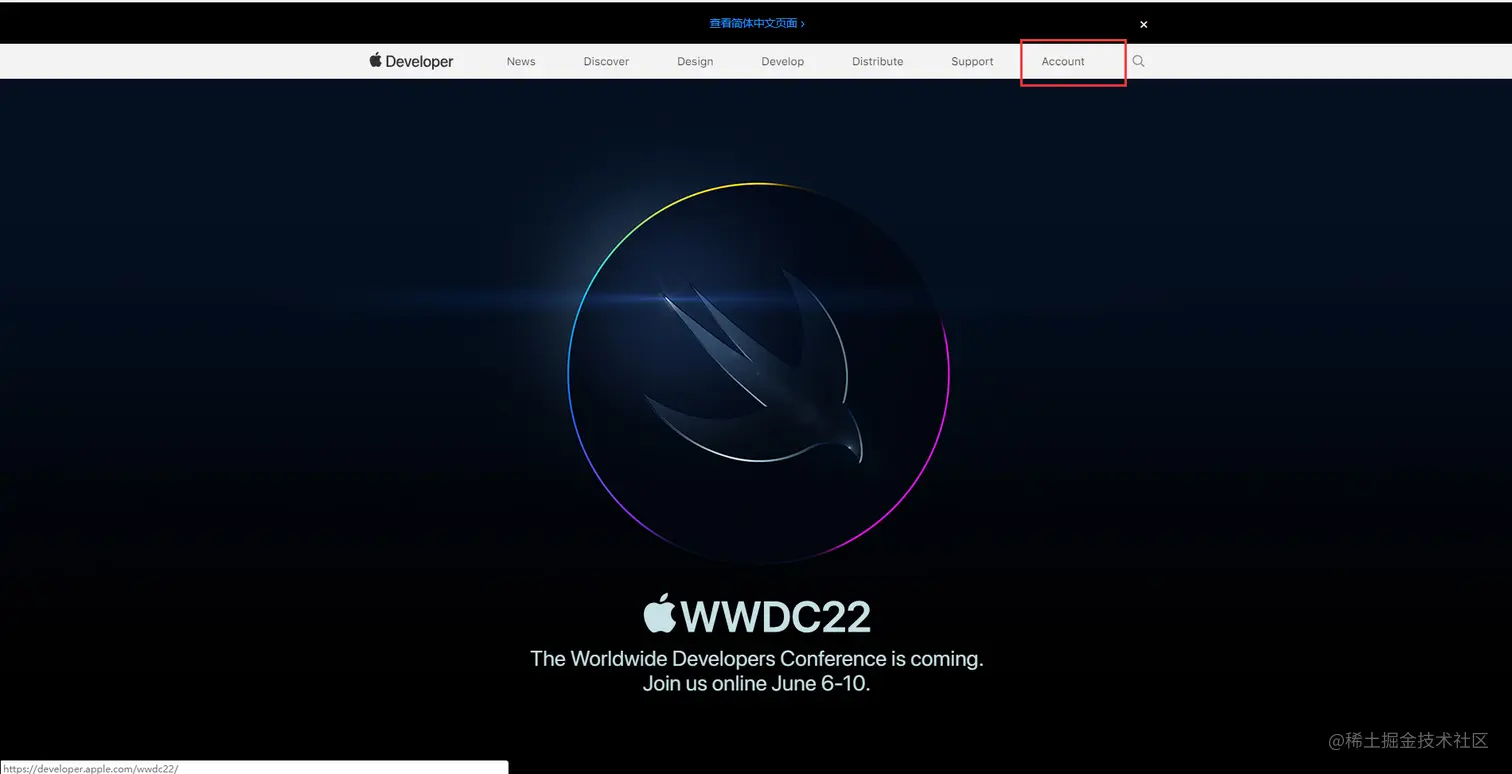Go to the Account page
Screen dimensions: 1512x774
(1063, 61)
